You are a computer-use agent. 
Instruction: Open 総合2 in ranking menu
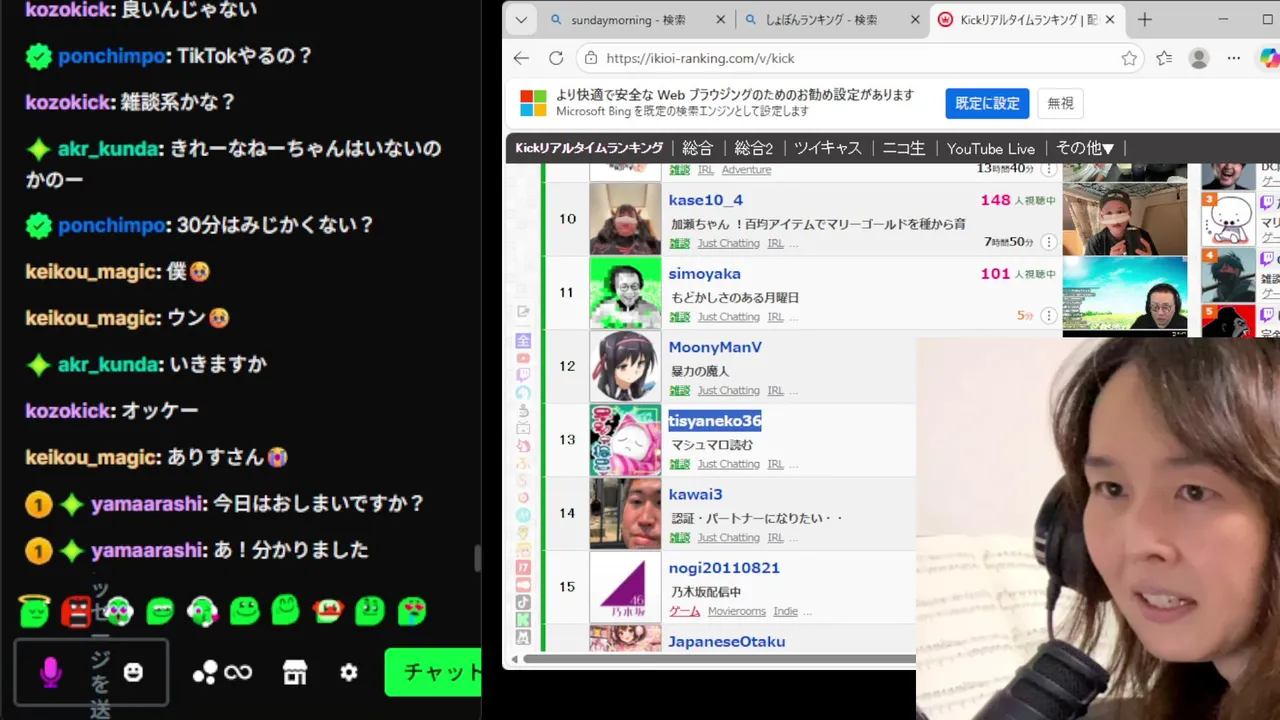(x=754, y=148)
